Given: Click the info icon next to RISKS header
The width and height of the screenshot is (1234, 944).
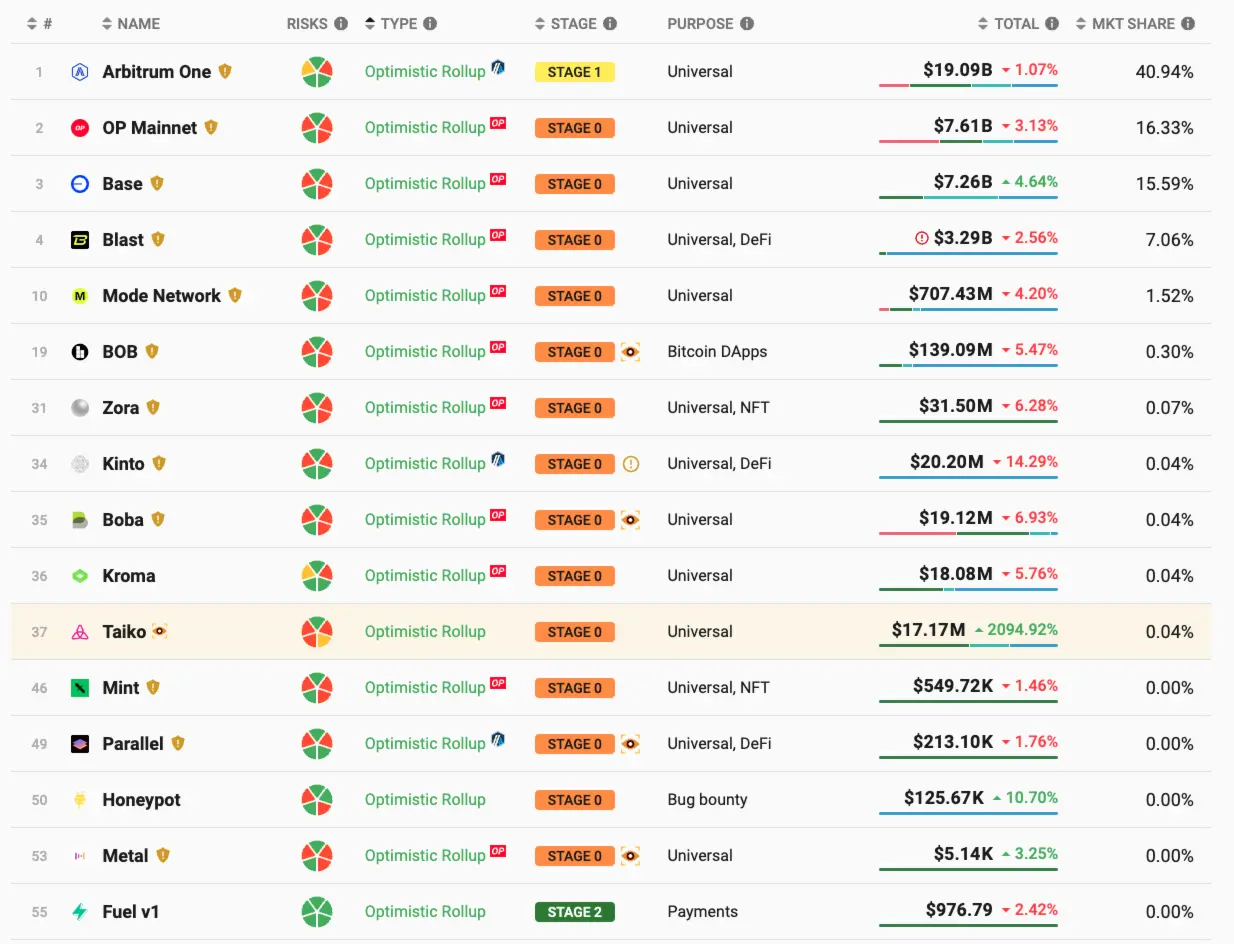Looking at the screenshot, I should tap(341, 24).
